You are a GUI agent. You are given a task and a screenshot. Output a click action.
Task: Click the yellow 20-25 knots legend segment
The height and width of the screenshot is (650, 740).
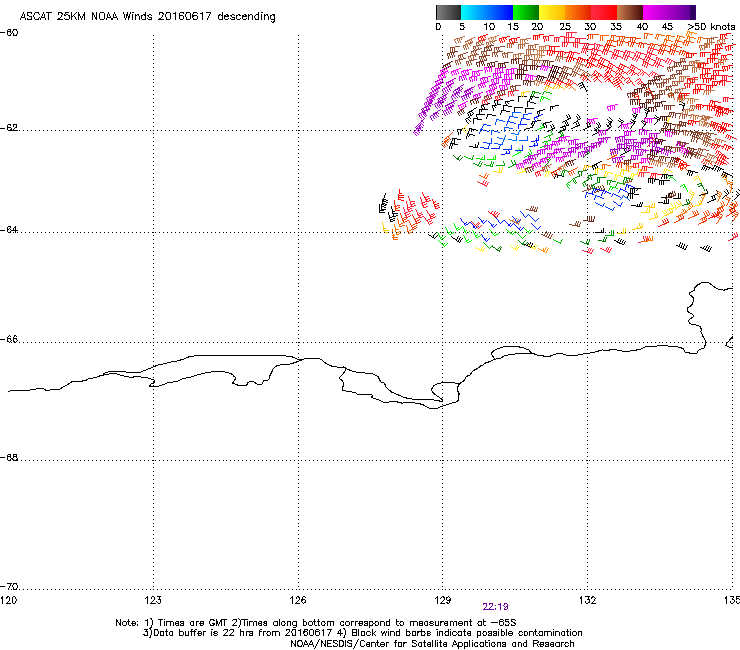pos(552,12)
